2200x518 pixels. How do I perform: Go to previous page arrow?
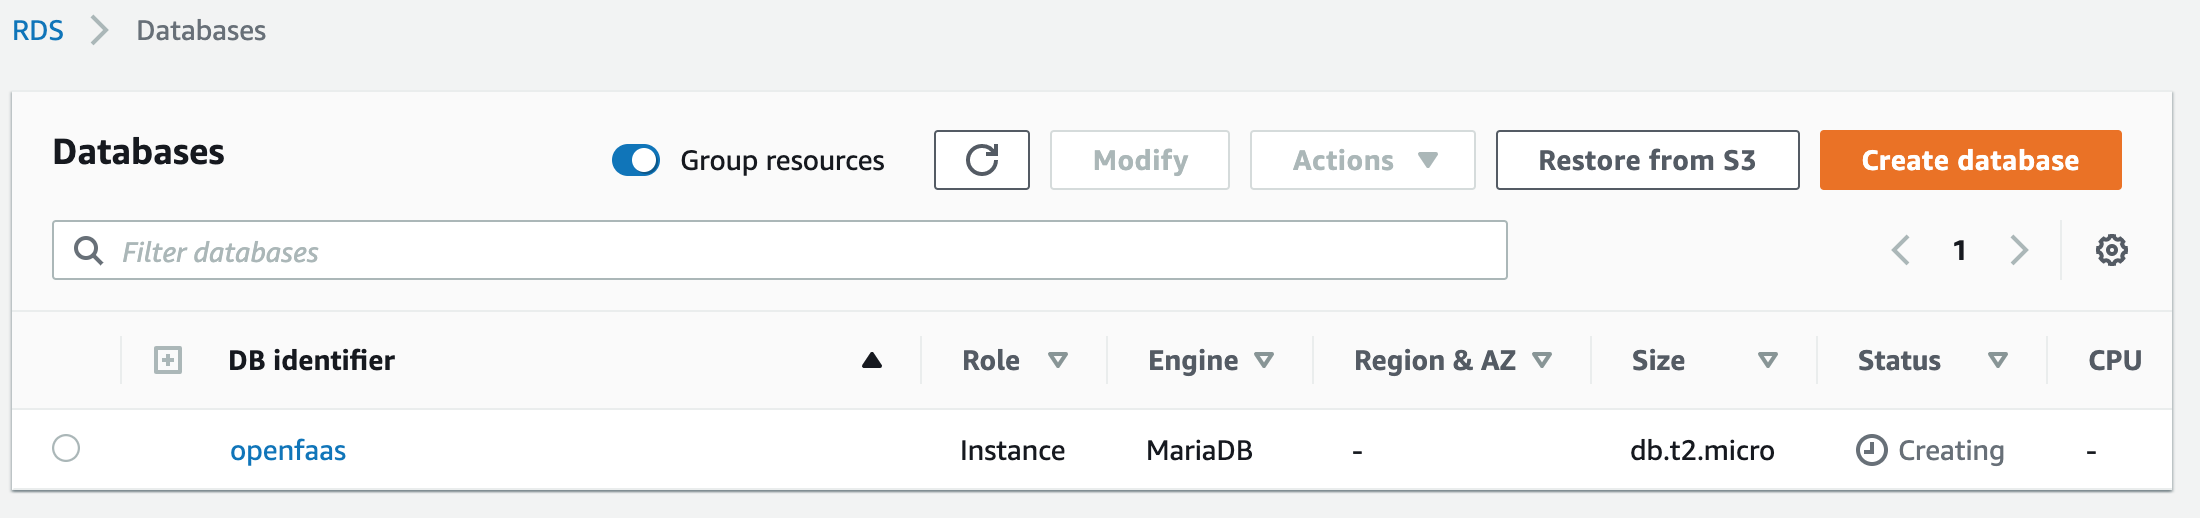tap(1901, 250)
